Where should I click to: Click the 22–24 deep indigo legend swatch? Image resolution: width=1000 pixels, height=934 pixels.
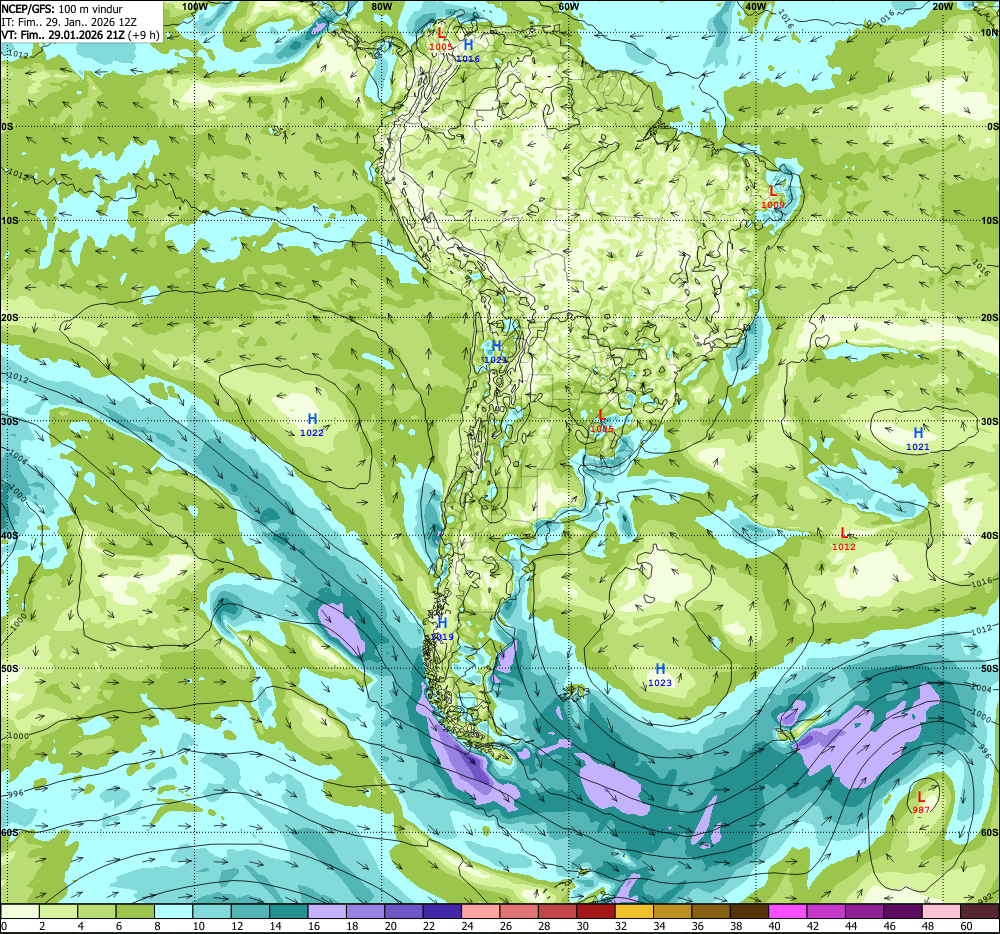coord(442,911)
